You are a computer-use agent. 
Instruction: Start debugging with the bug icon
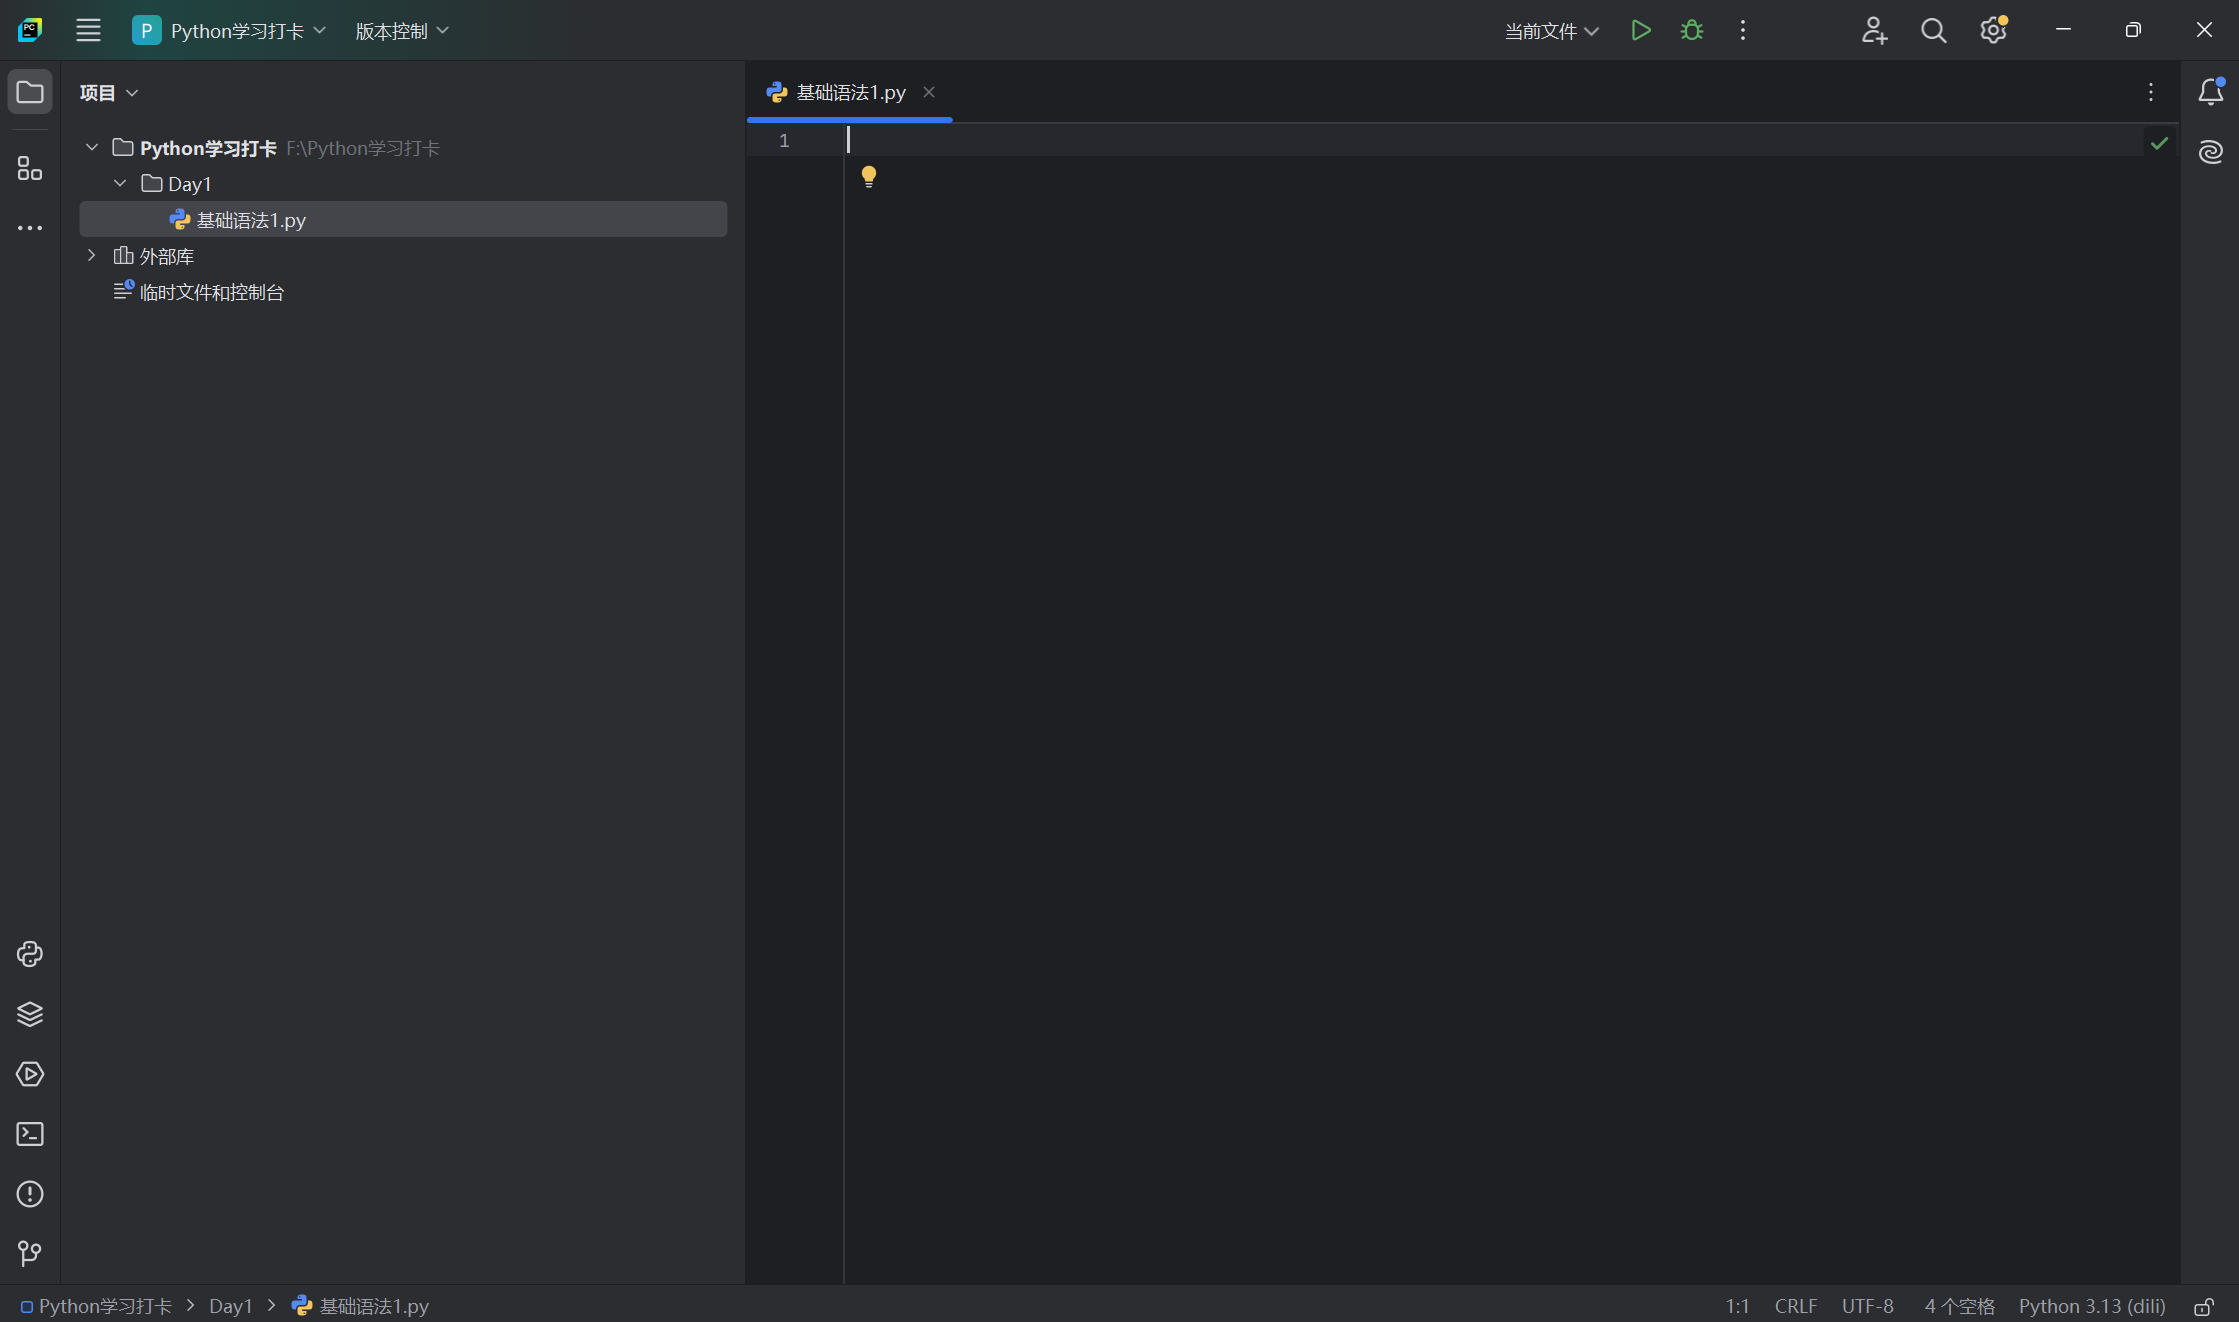point(1691,31)
